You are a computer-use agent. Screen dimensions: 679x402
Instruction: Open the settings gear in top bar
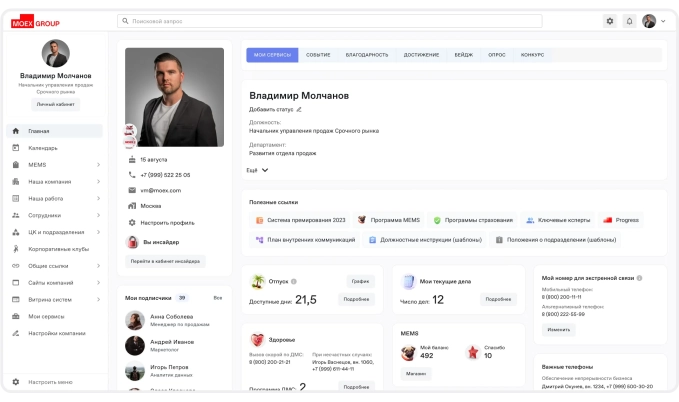pyautogui.click(x=610, y=21)
